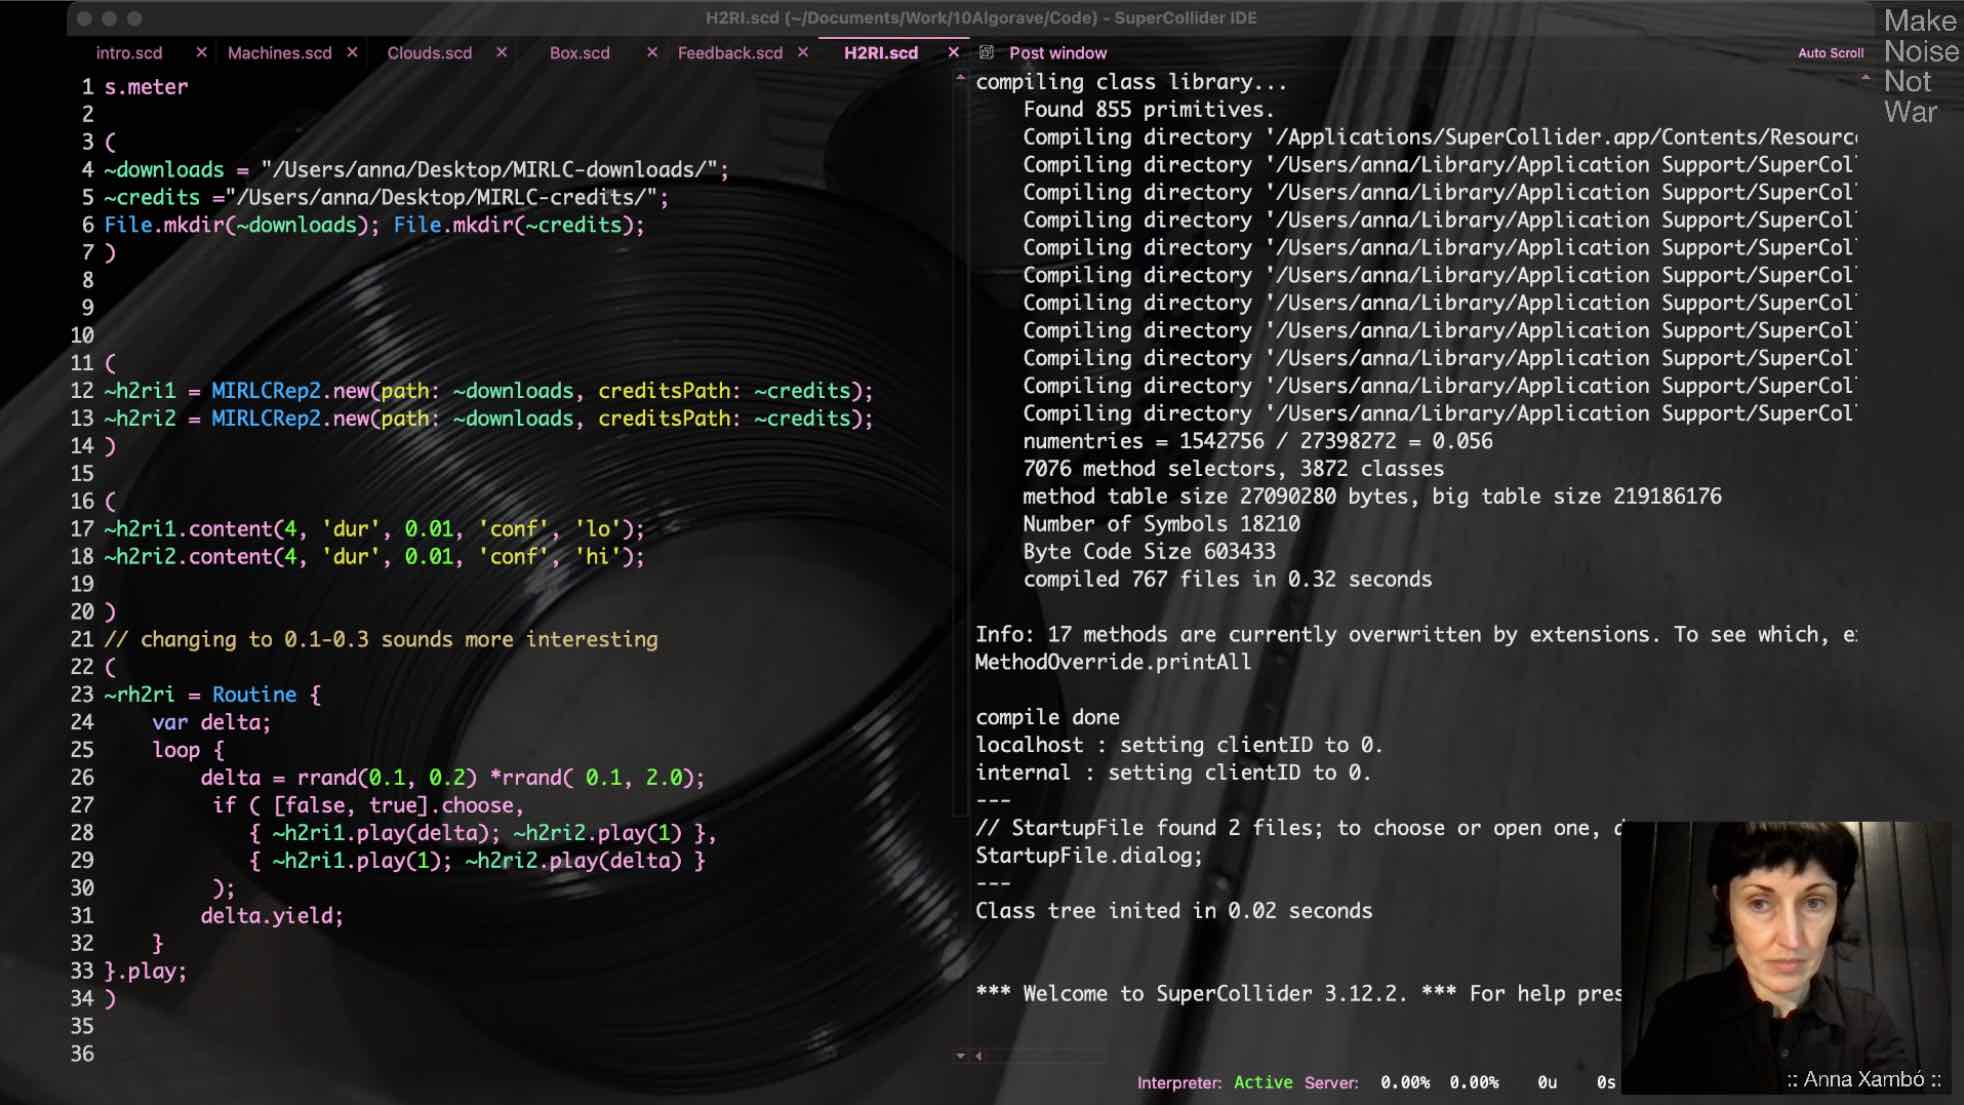Close the Box.scd tab
This screenshot has height=1105, width=1964.
pos(652,52)
